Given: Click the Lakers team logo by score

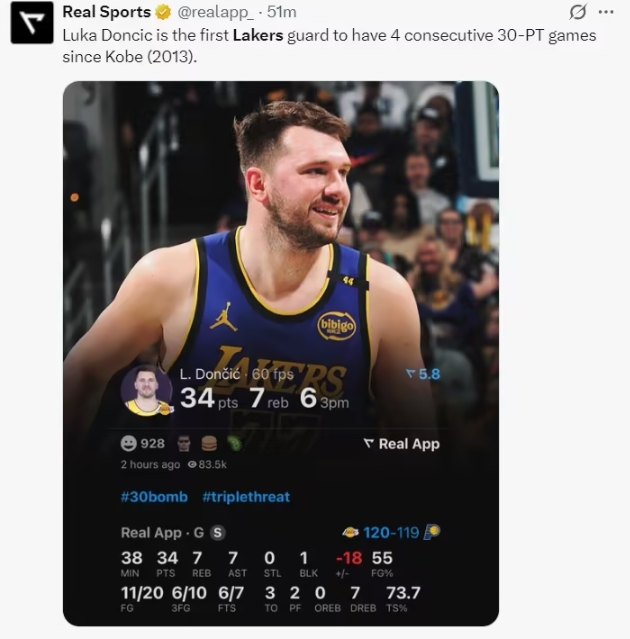Looking at the screenshot, I should pyautogui.click(x=350, y=532).
